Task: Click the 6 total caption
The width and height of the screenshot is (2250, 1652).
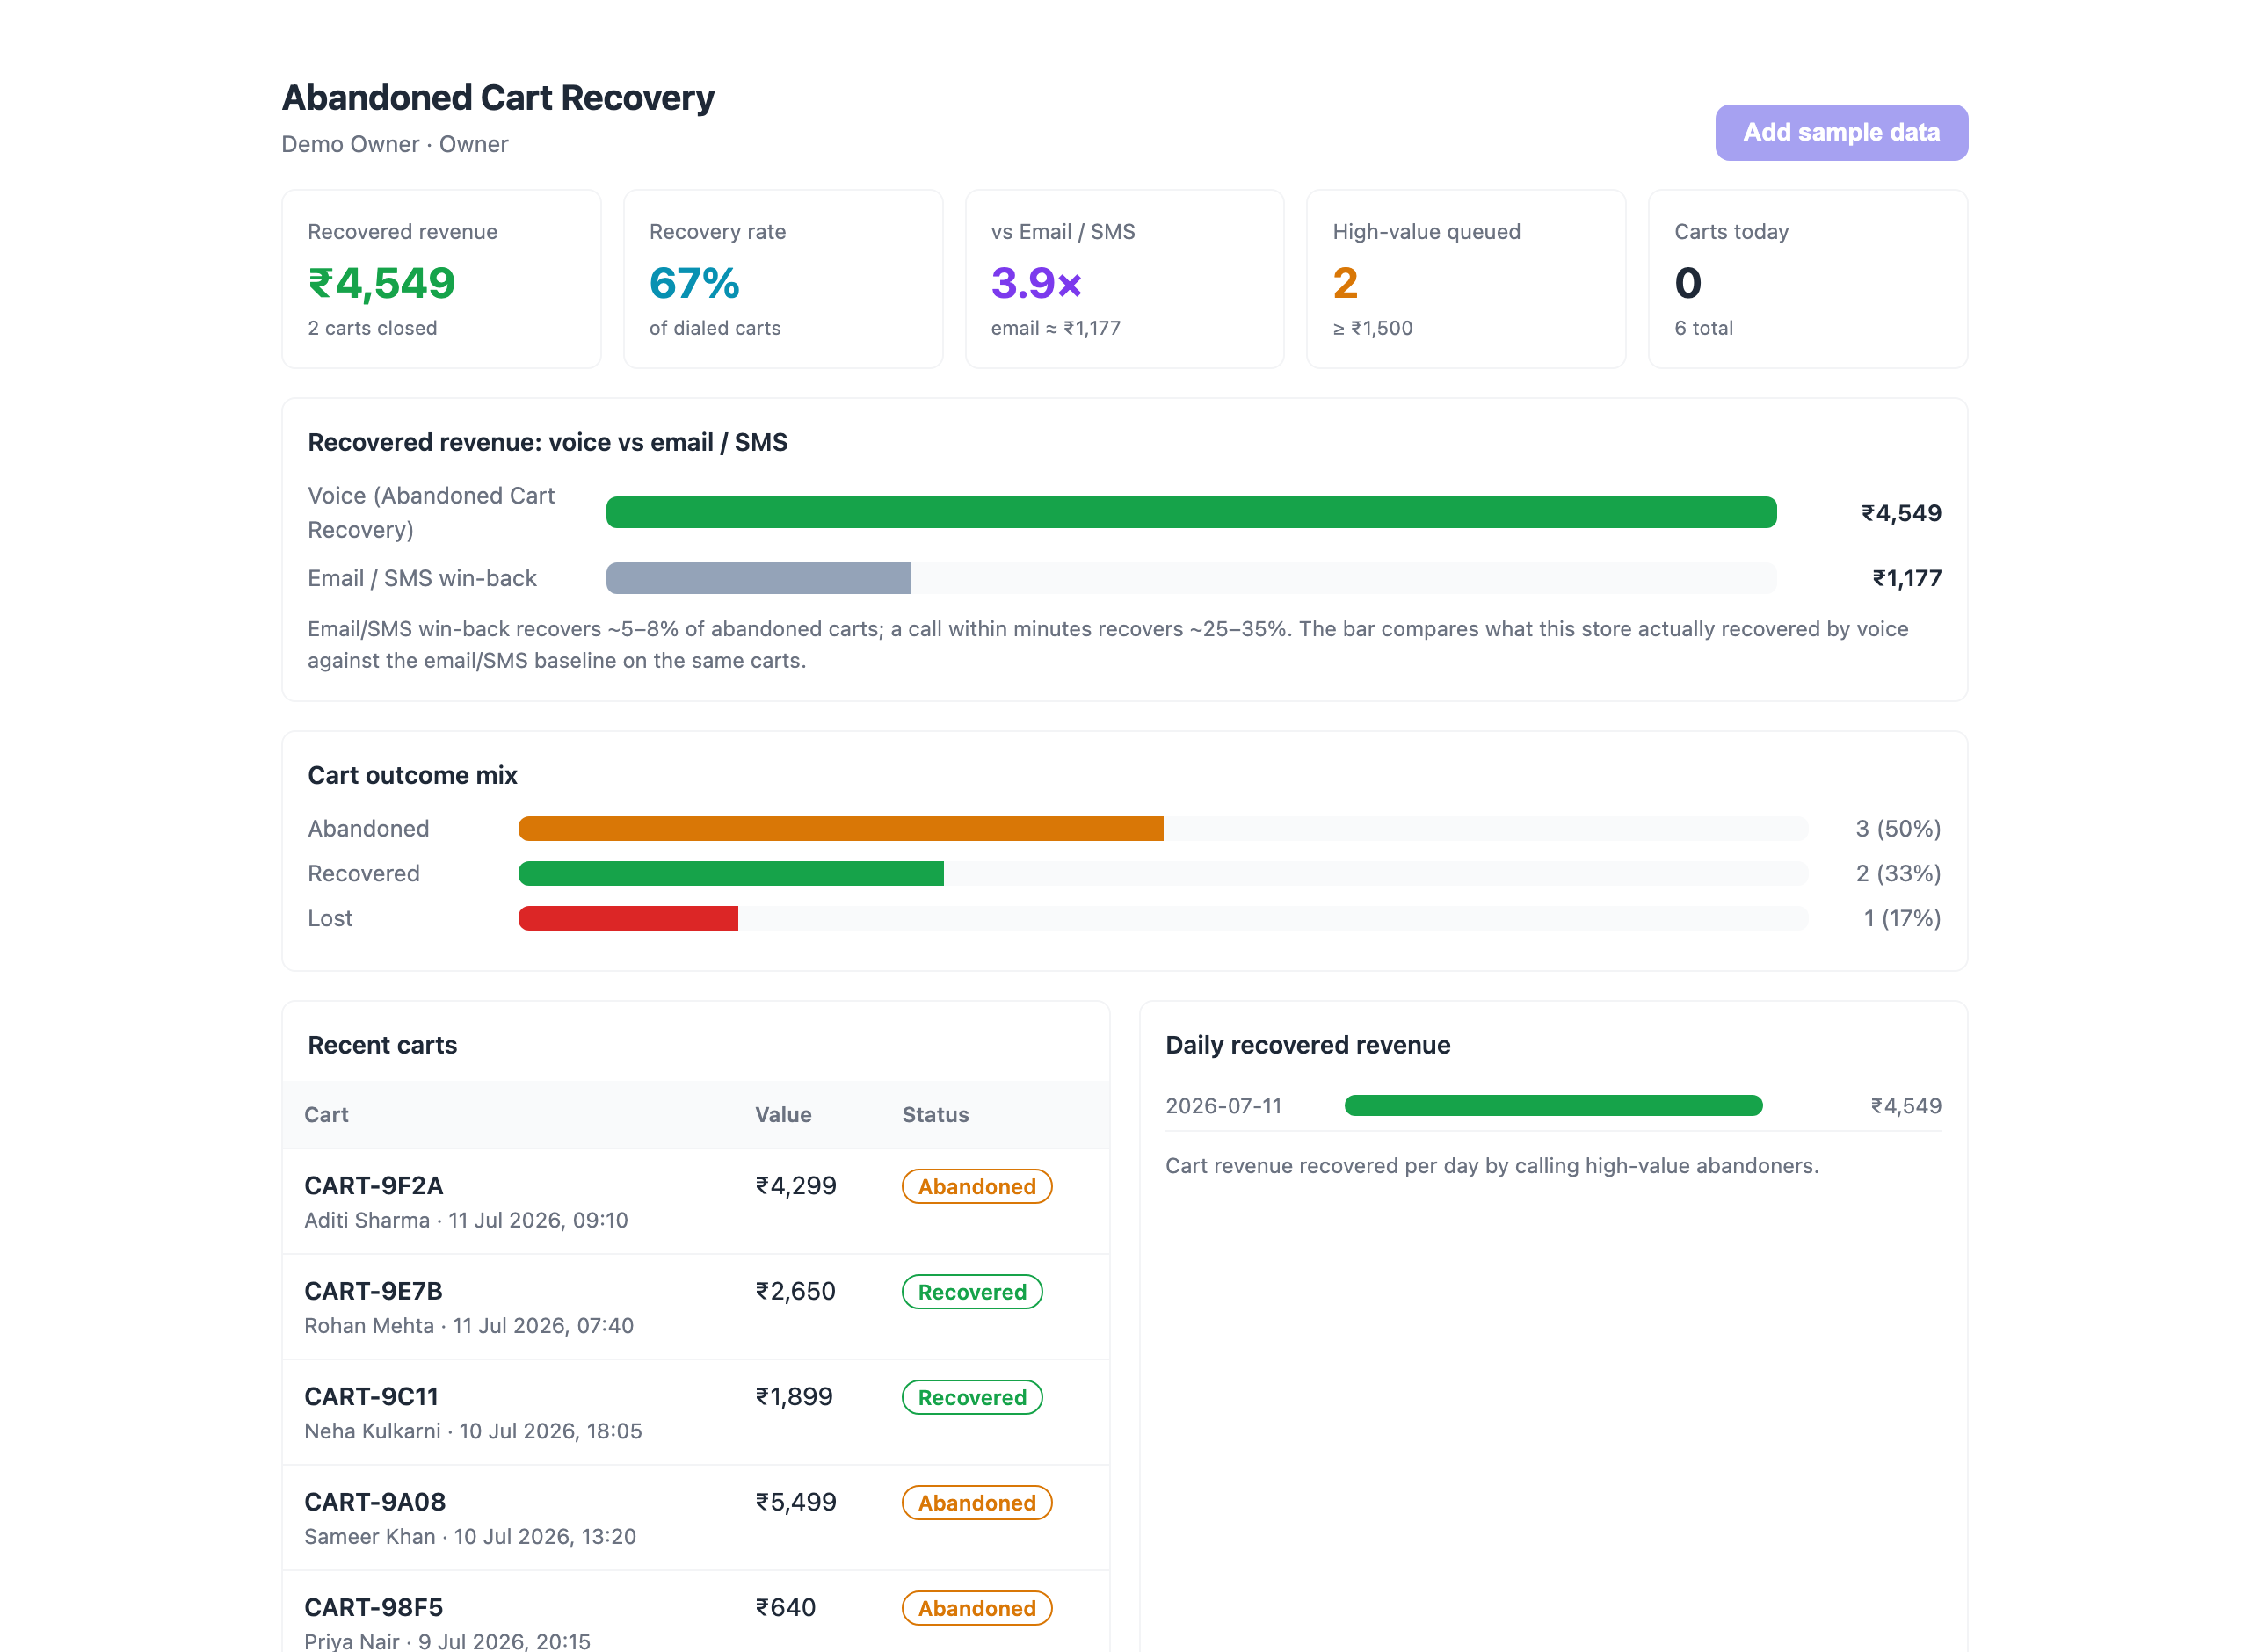Action: click(x=1703, y=328)
